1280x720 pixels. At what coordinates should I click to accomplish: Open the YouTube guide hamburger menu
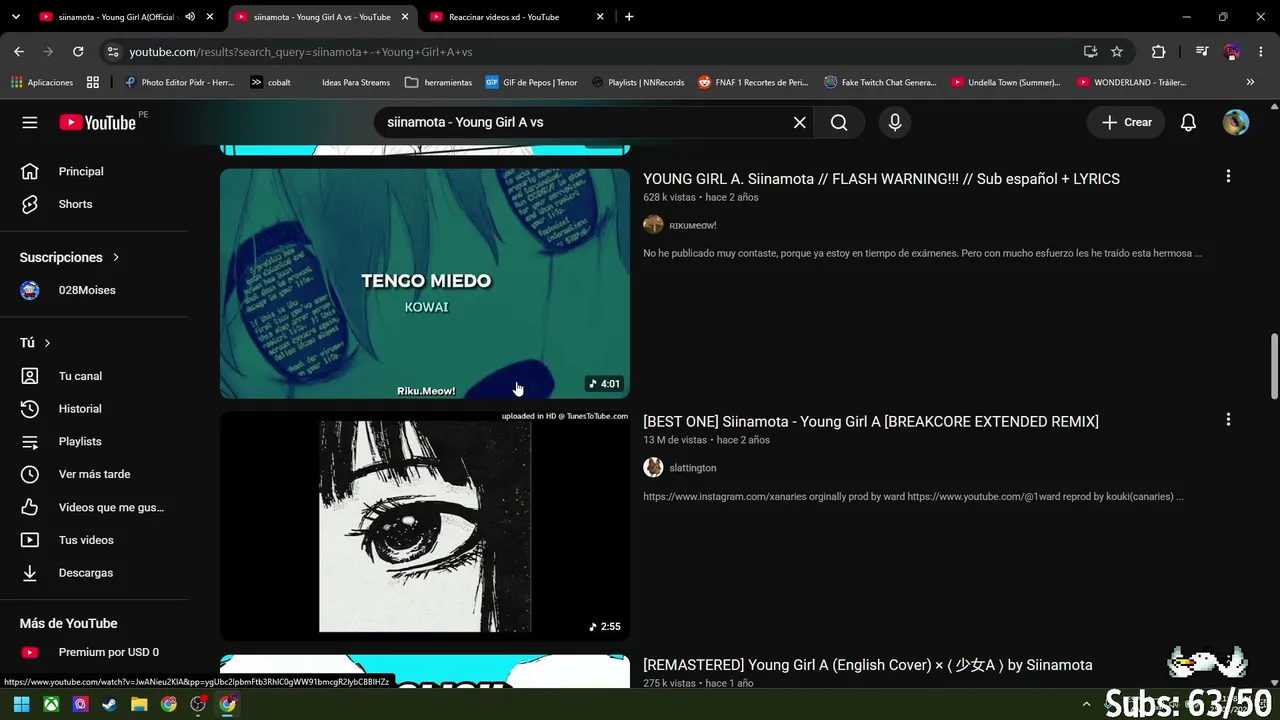point(30,122)
